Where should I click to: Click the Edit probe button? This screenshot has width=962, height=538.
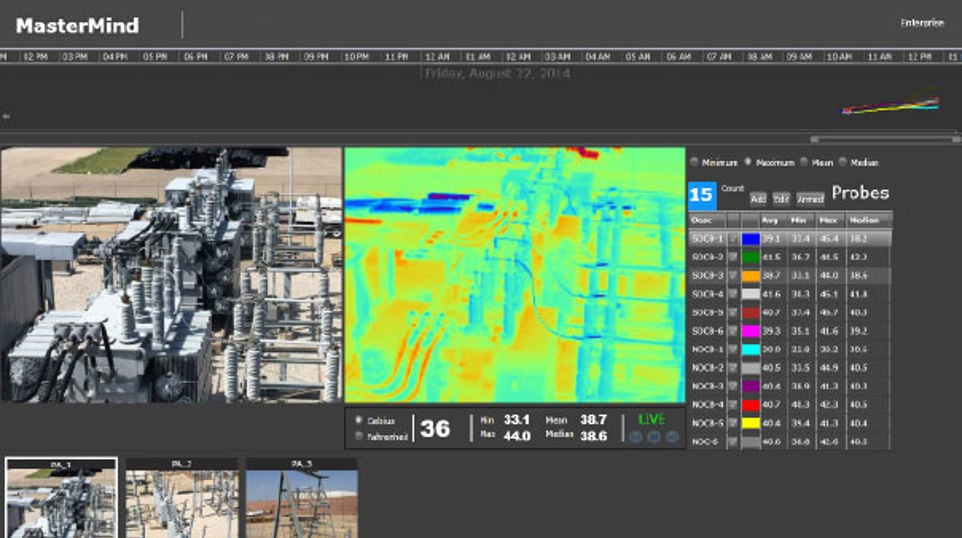click(781, 199)
